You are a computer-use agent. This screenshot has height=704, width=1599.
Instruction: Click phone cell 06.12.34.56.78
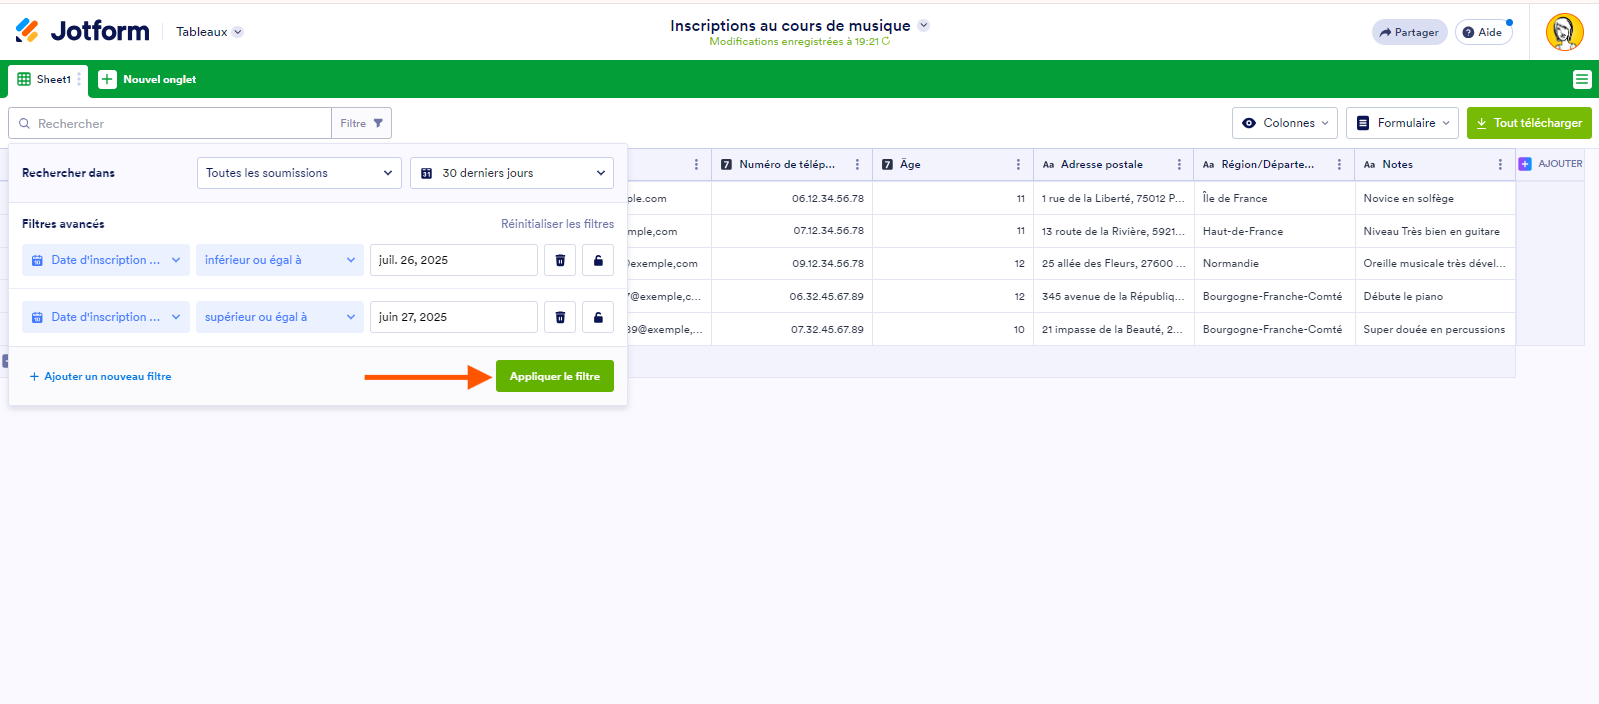coord(792,198)
